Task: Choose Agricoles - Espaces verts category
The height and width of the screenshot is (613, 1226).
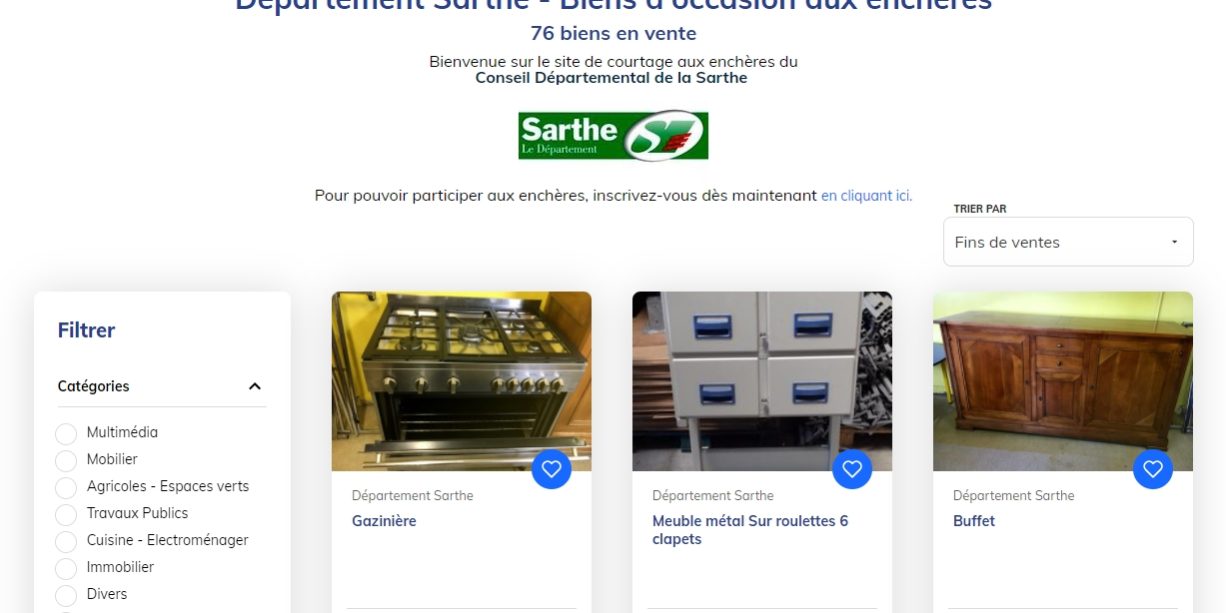Action: [x=66, y=488]
